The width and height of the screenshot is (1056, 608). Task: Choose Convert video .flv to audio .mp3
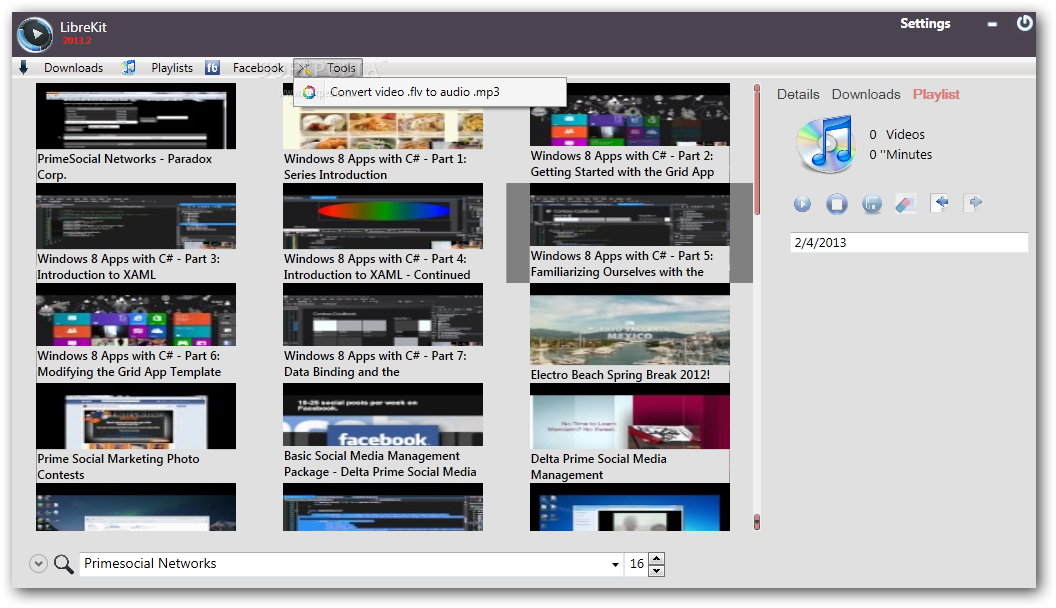pos(430,92)
